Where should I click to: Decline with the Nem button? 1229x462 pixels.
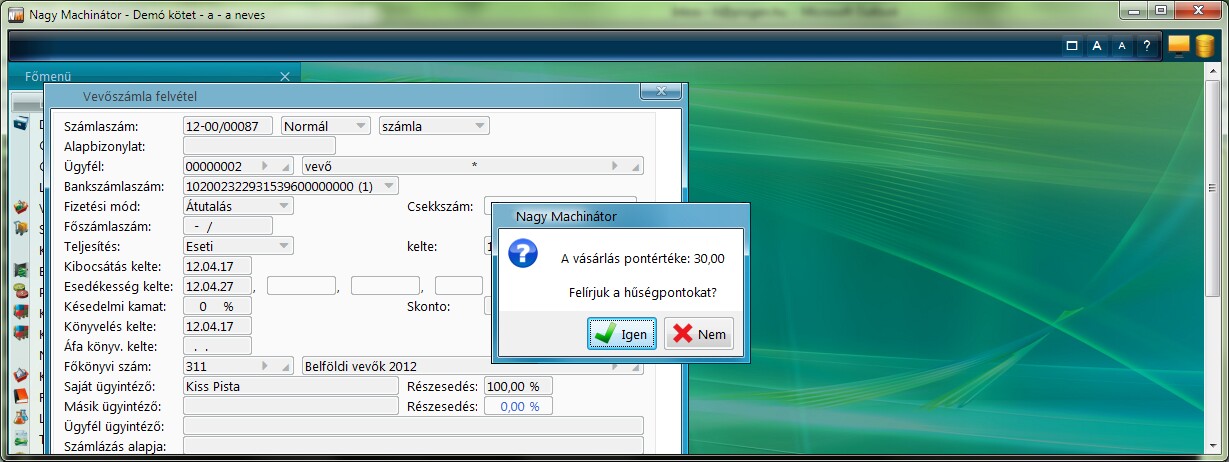pos(698,334)
